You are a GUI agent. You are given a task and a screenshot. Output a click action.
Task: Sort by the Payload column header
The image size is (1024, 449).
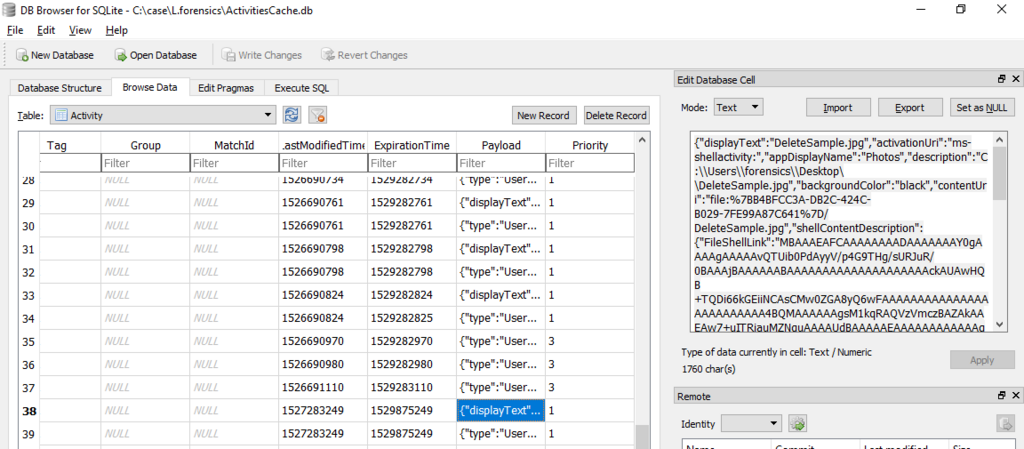500,145
